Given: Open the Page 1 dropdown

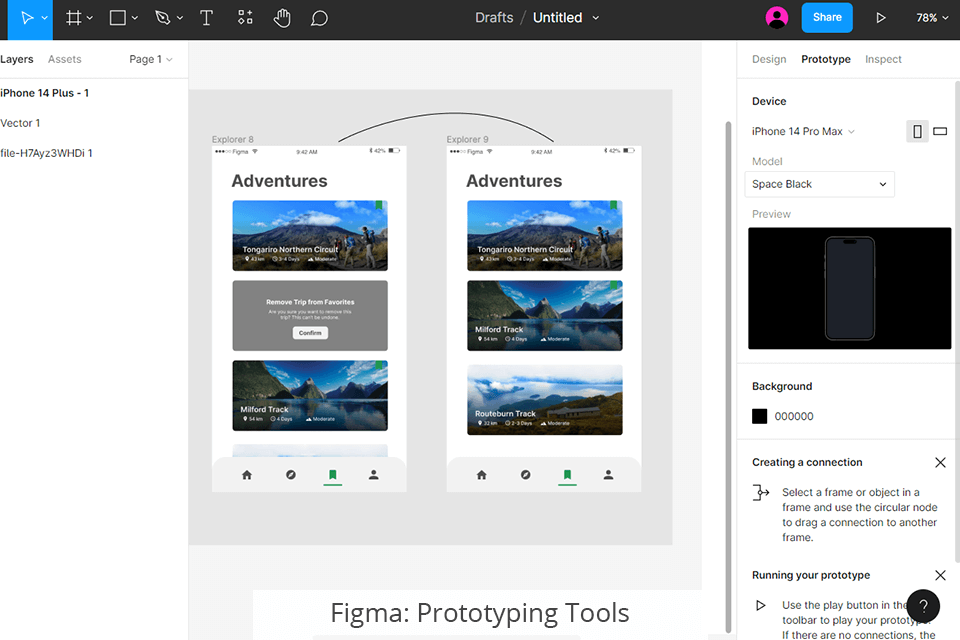Looking at the screenshot, I should (x=151, y=59).
